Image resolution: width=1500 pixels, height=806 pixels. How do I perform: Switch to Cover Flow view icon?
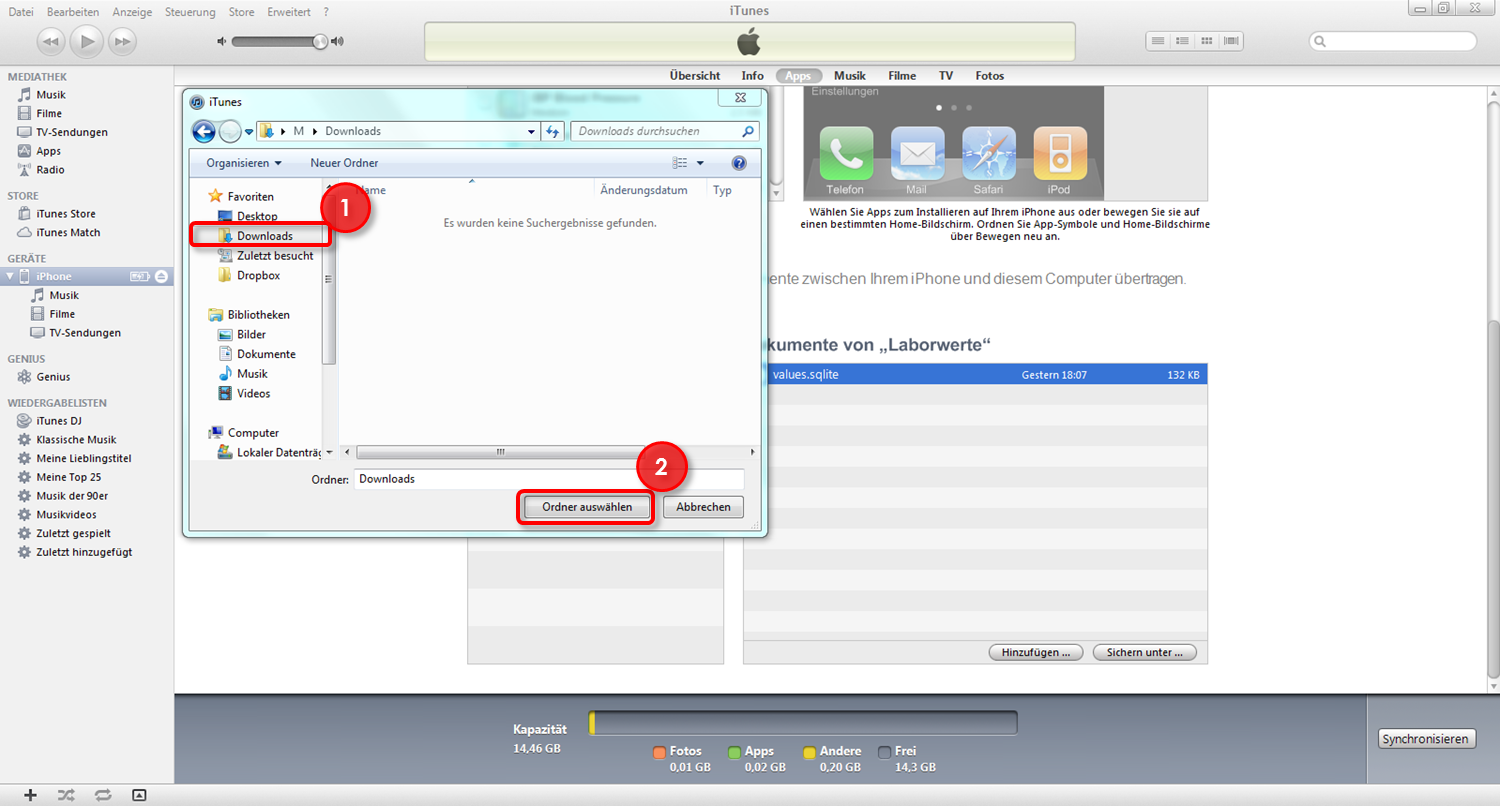coord(1231,41)
